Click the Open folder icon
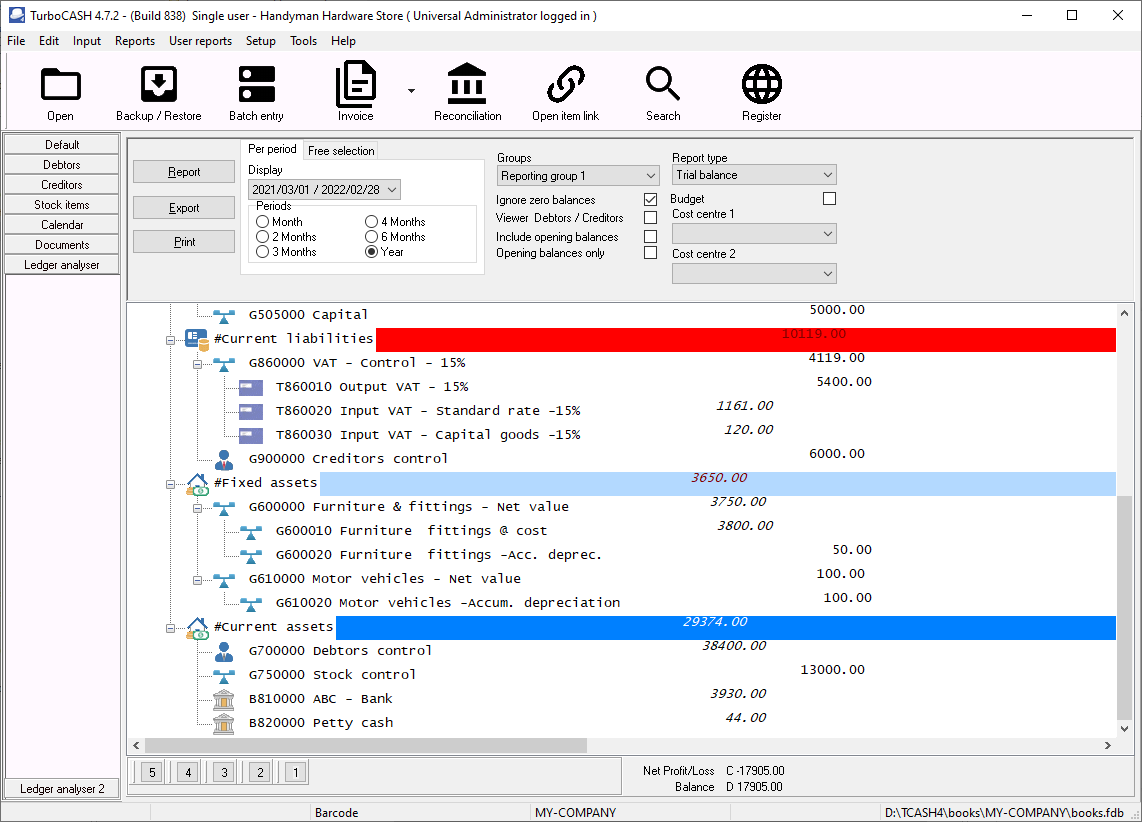This screenshot has height=822, width=1142. 60,85
